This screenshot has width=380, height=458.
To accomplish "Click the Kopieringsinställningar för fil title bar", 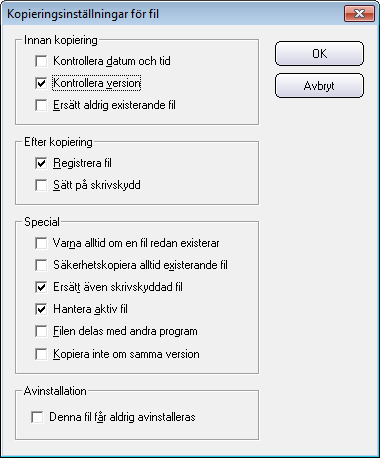I will tap(172, 14).
